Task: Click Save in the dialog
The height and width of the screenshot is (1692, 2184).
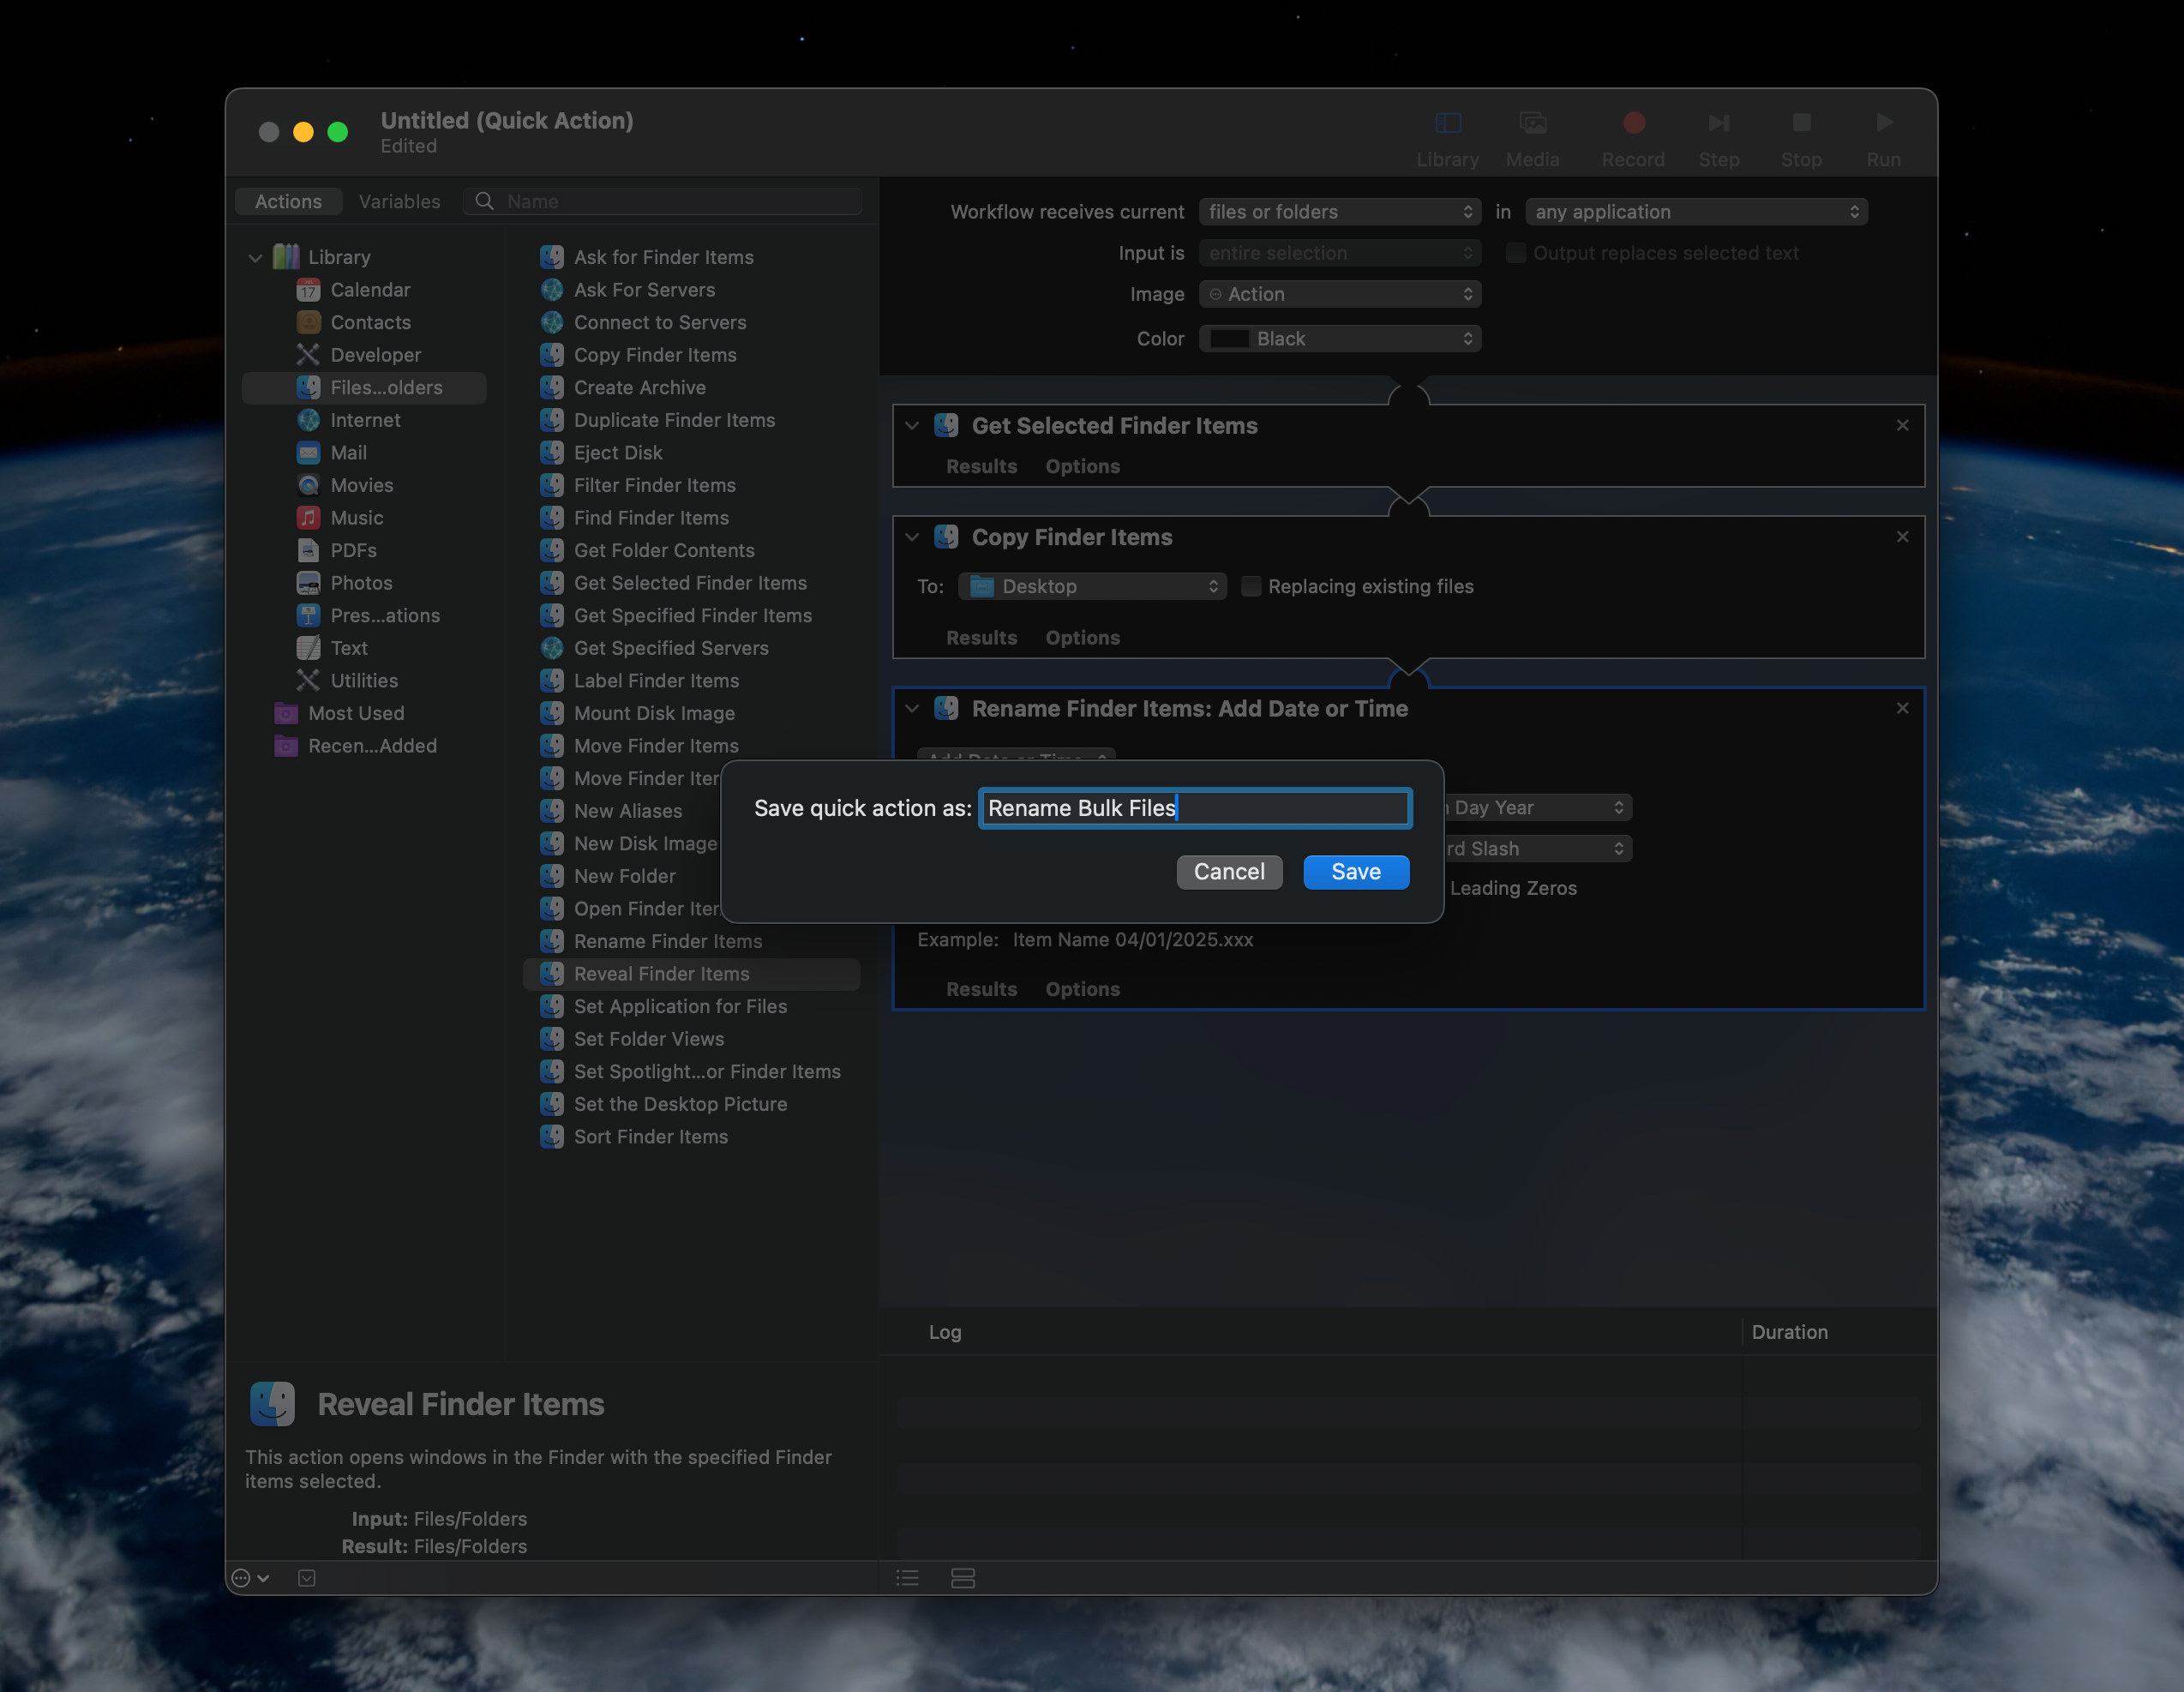Action: pos(1356,872)
